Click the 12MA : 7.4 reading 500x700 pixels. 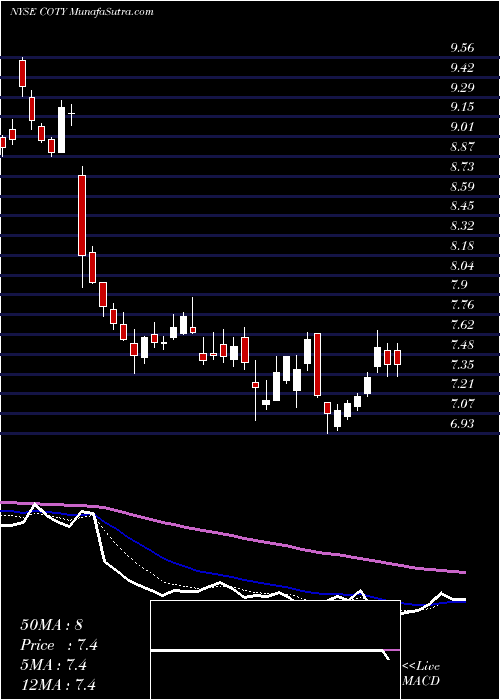[58, 684]
